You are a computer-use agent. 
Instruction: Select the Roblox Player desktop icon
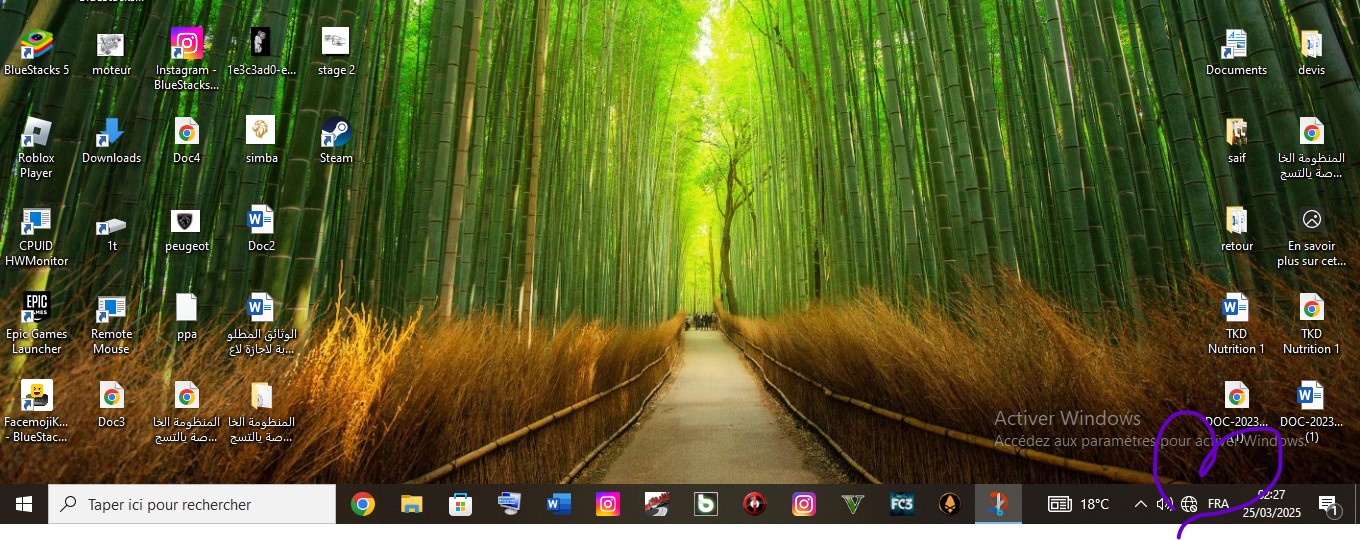37,133
